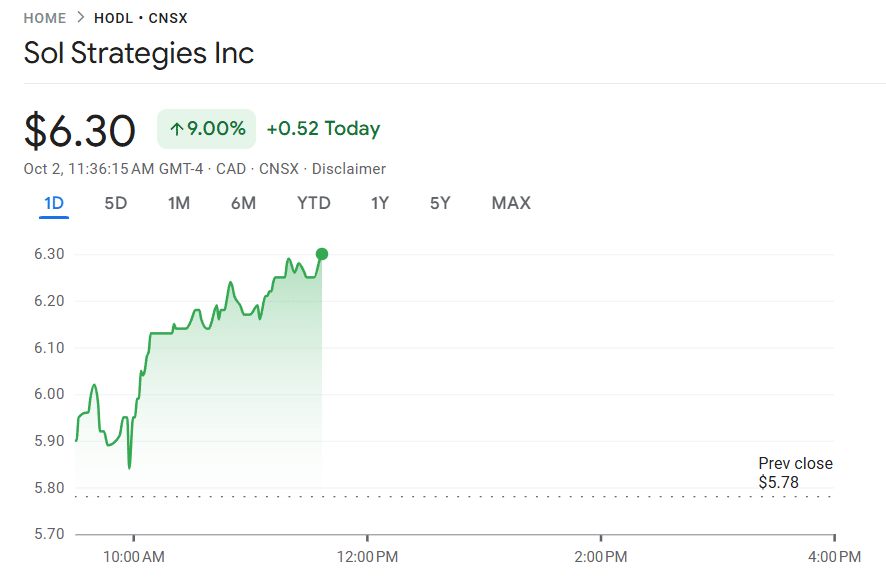Screen dimensions: 886x585
Task: Click the Sol Strategies Inc title
Action: [138, 53]
